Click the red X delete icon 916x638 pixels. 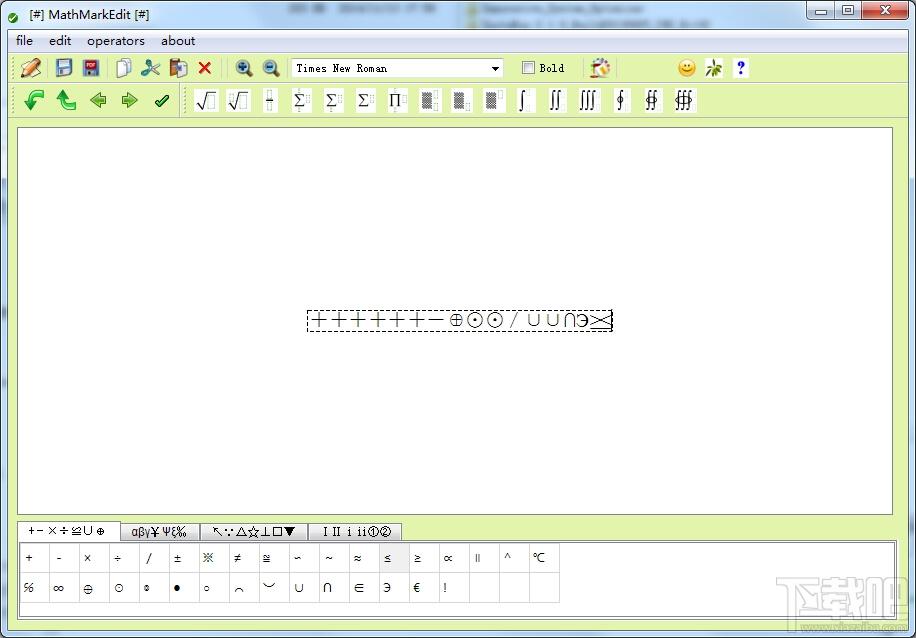point(204,68)
